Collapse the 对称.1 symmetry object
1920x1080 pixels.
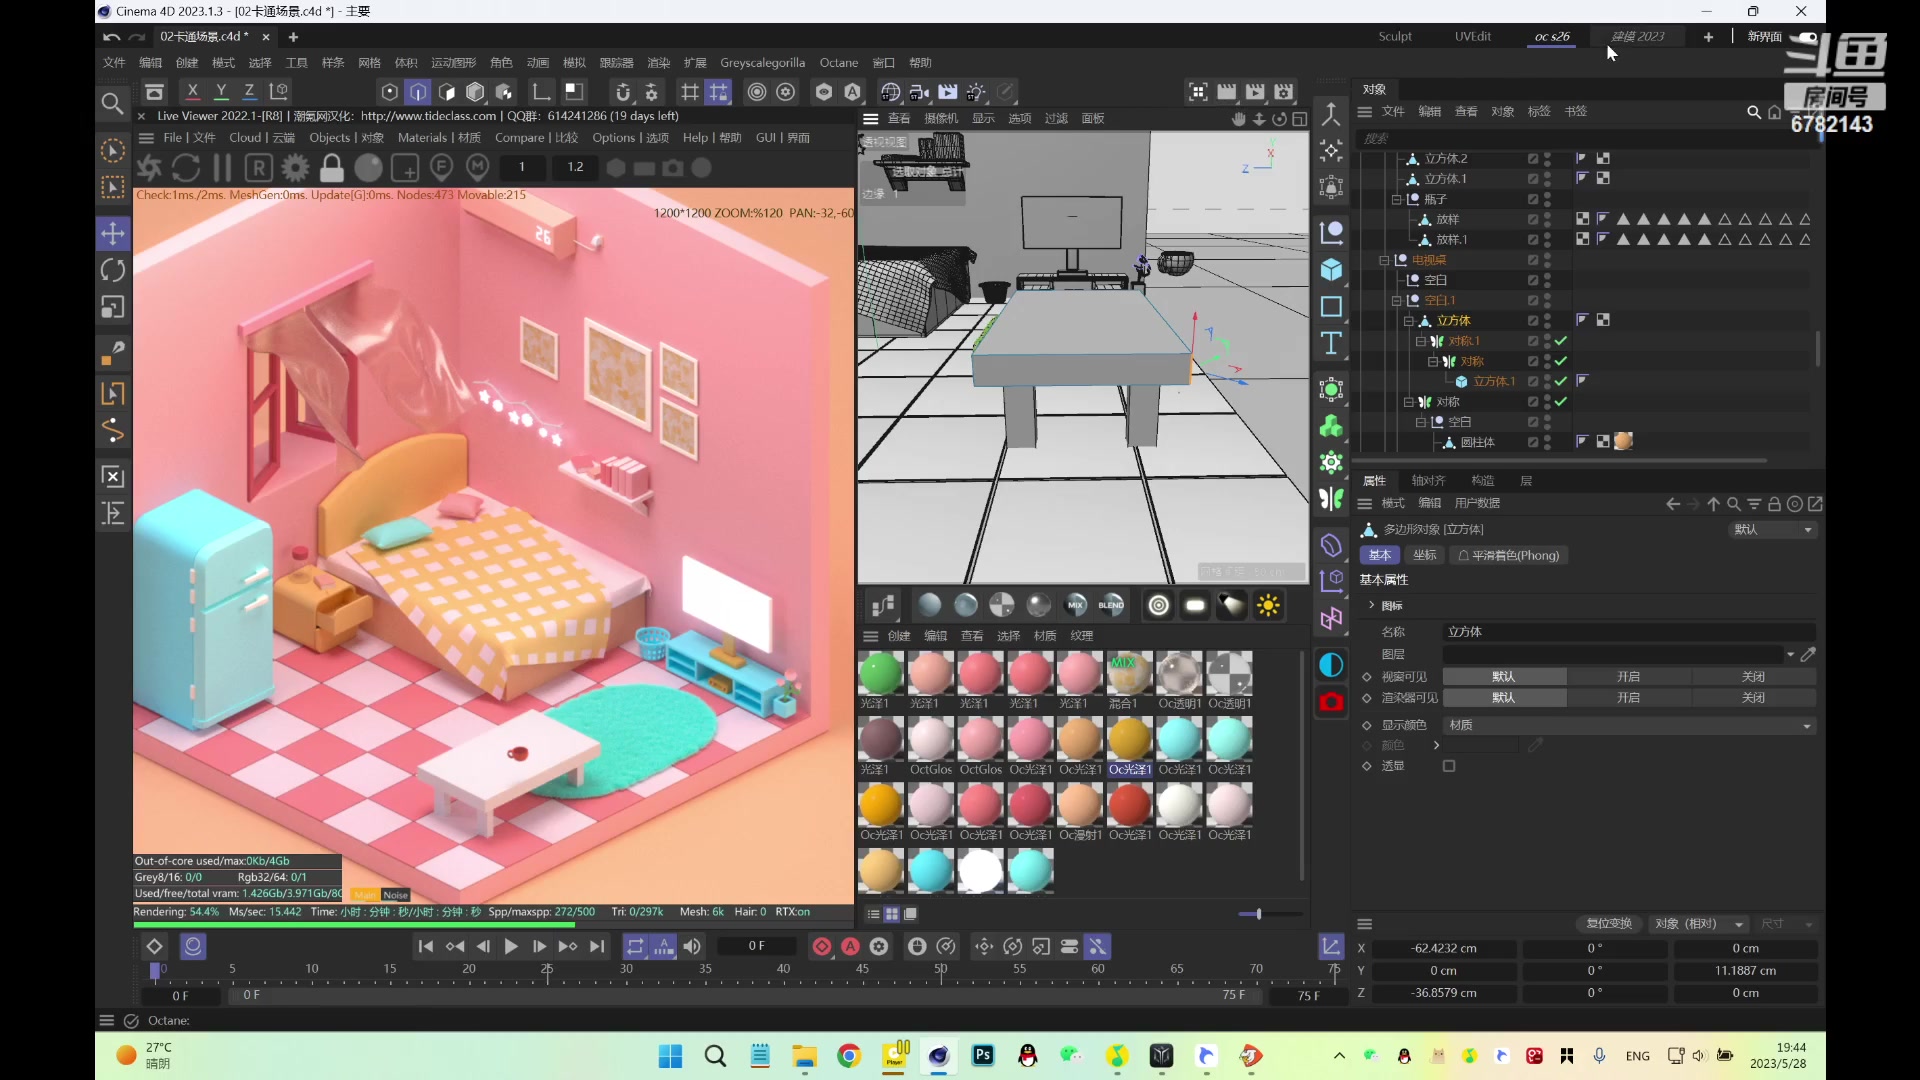tap(1420, 341)
